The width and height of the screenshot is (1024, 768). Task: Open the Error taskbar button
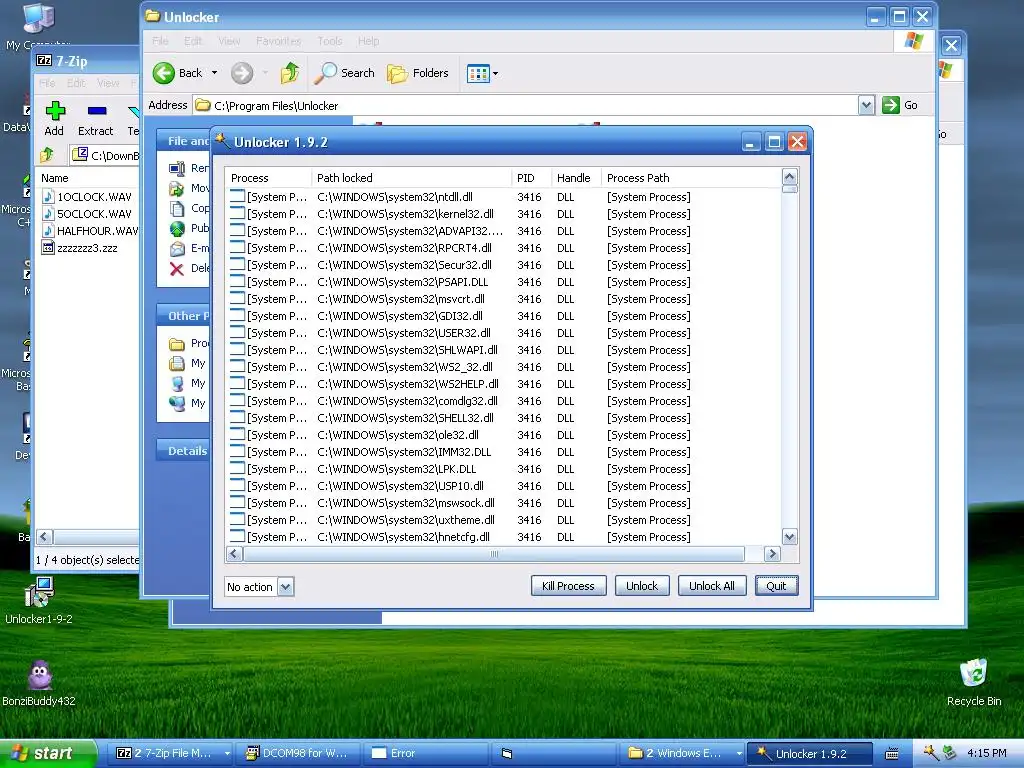click(424, 753)
